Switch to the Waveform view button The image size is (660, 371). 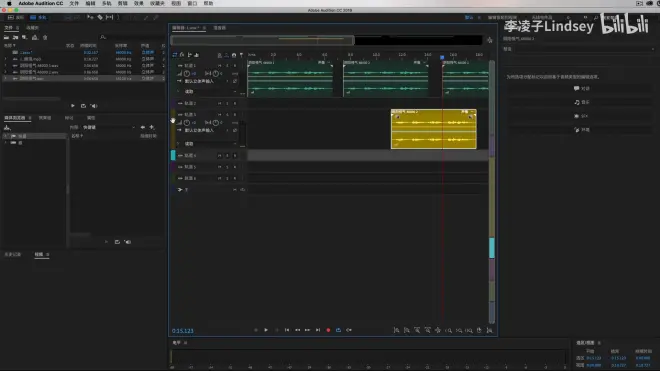(16, 17)
